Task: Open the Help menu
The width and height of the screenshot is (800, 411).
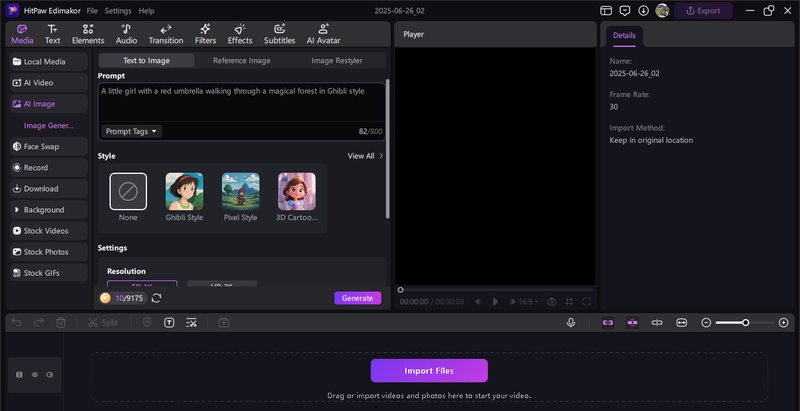Action: 146,11
